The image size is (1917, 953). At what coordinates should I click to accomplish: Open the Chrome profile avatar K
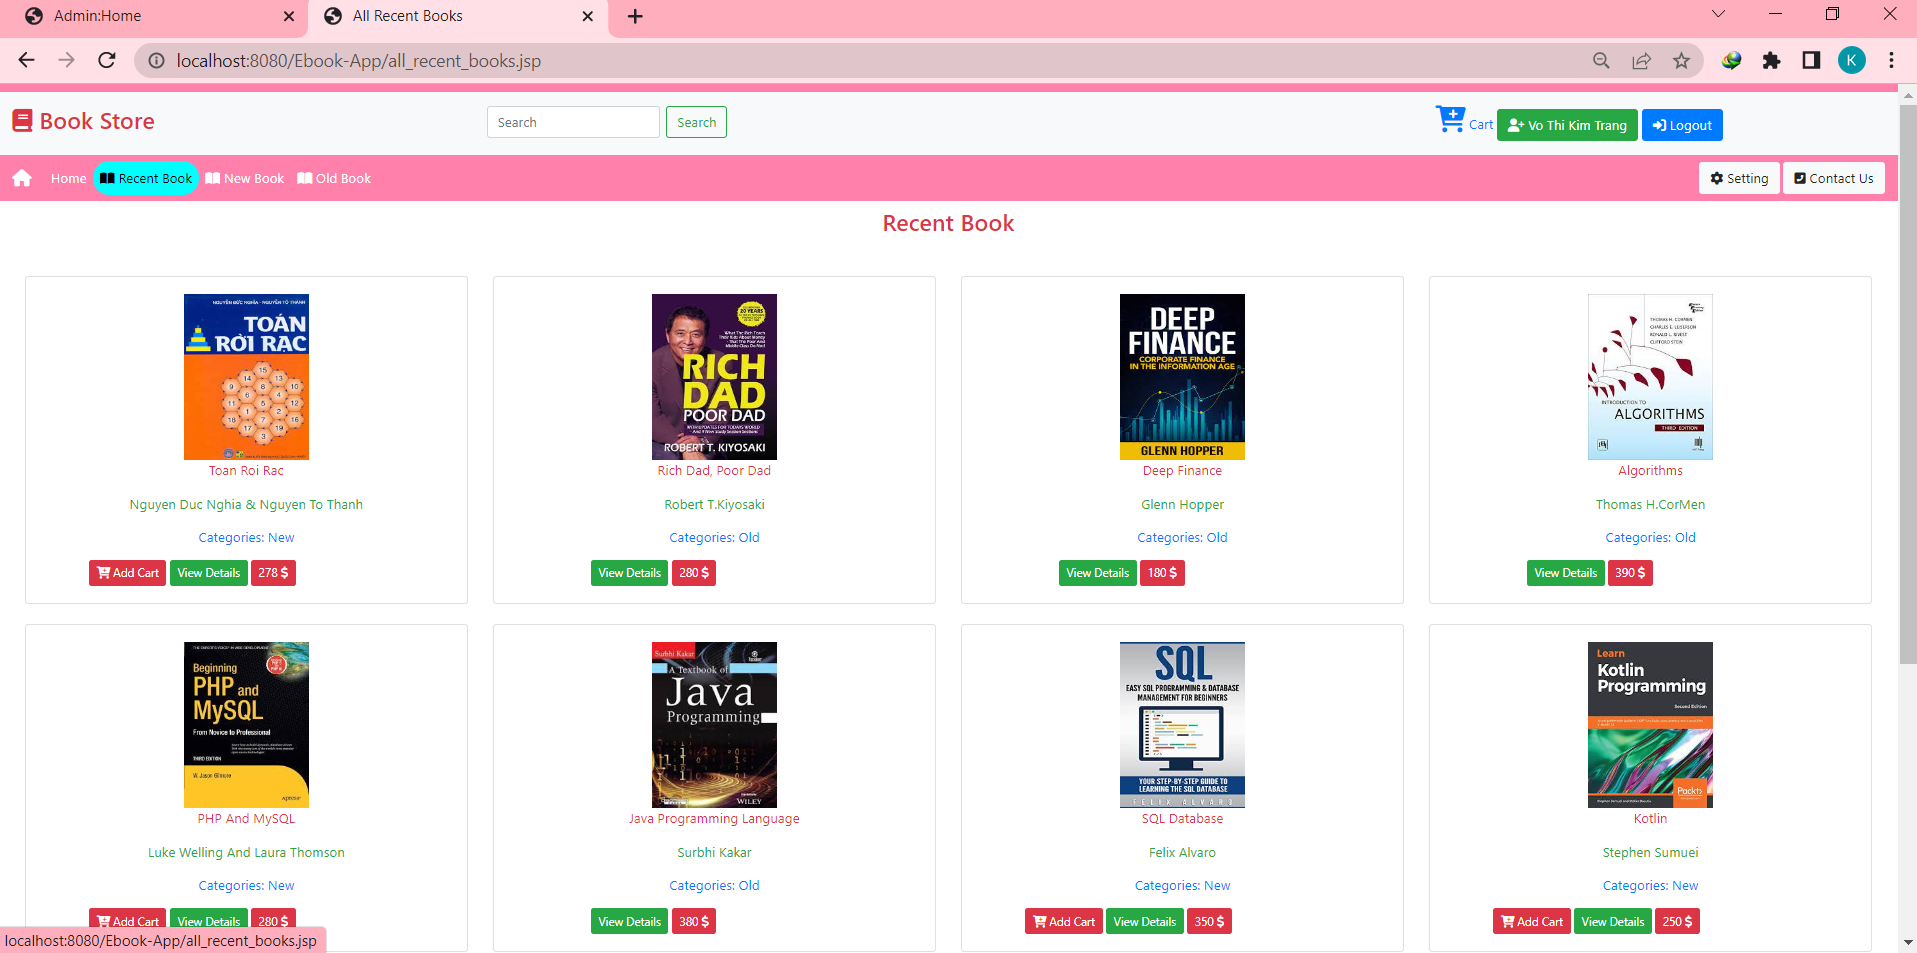pyautogui.click(x=1851, y=61)
